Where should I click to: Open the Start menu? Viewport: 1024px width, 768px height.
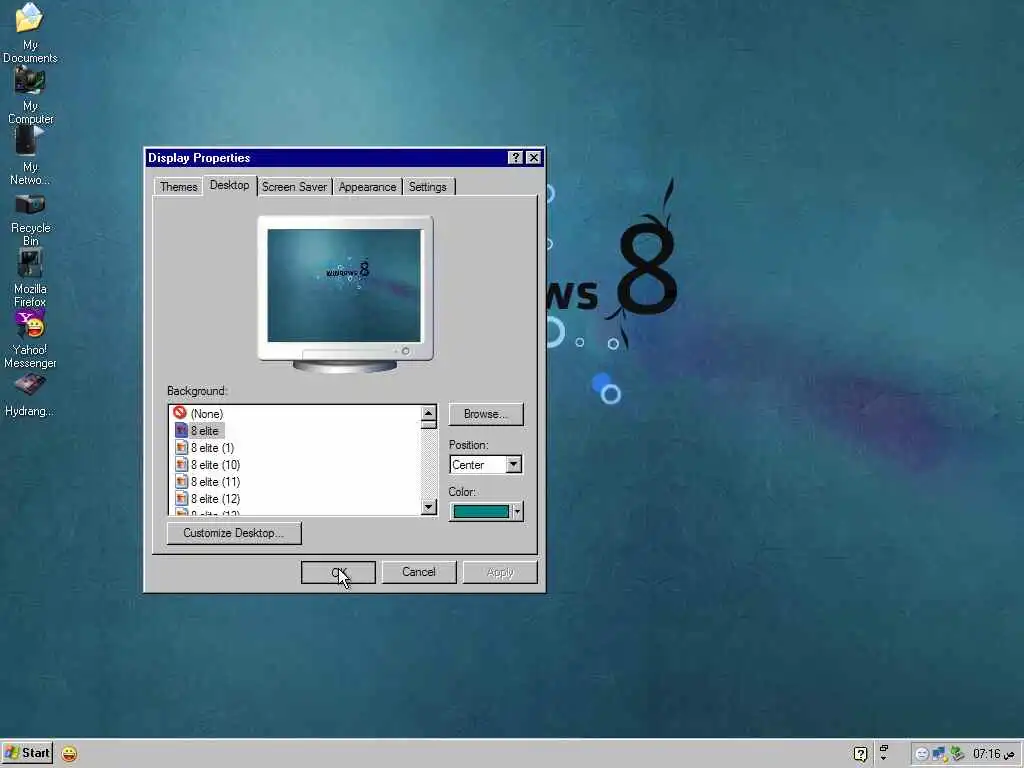click(27, 753)
